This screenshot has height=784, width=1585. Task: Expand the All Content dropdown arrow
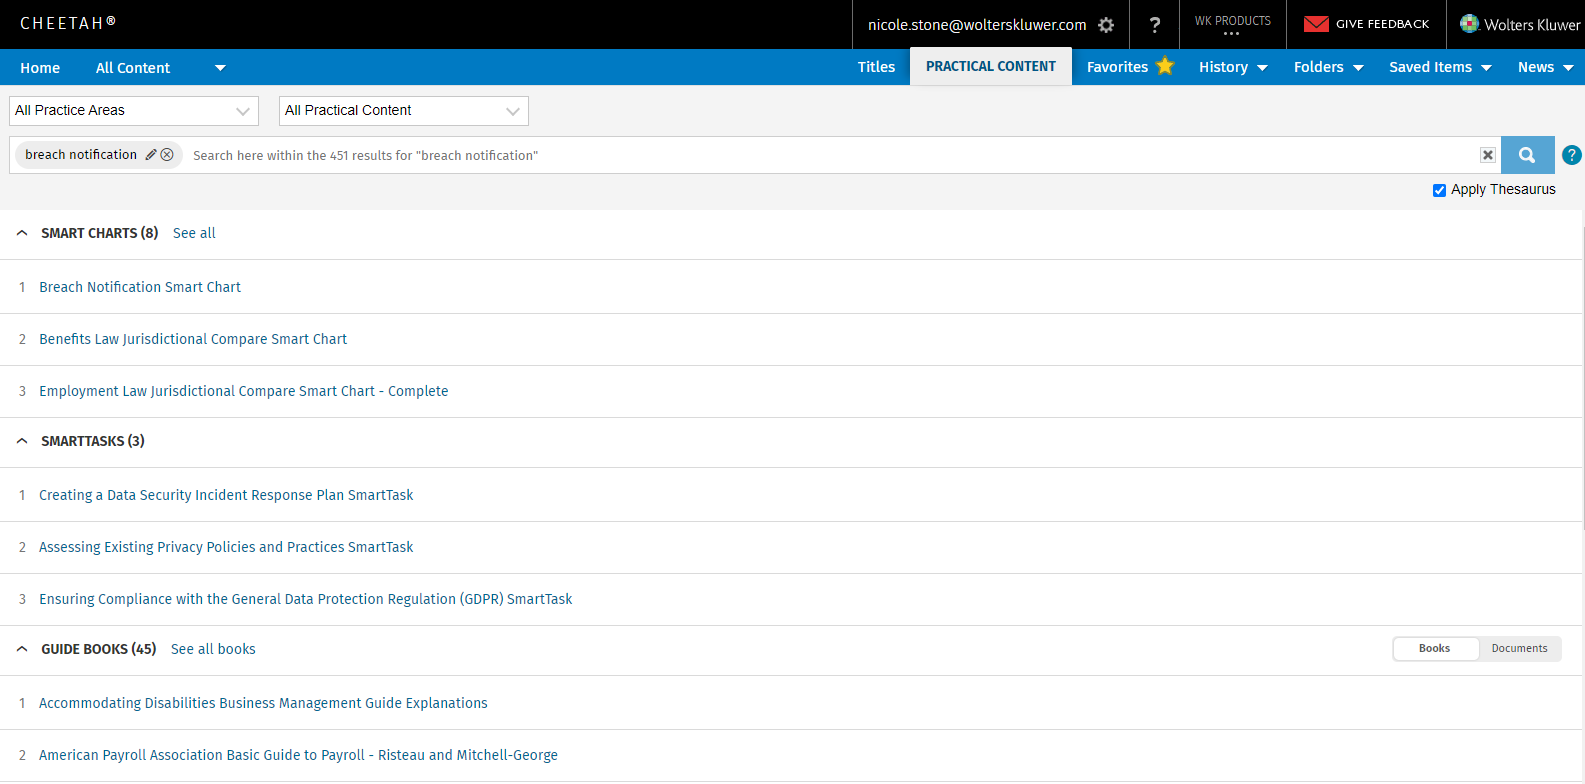pos(220,68)
